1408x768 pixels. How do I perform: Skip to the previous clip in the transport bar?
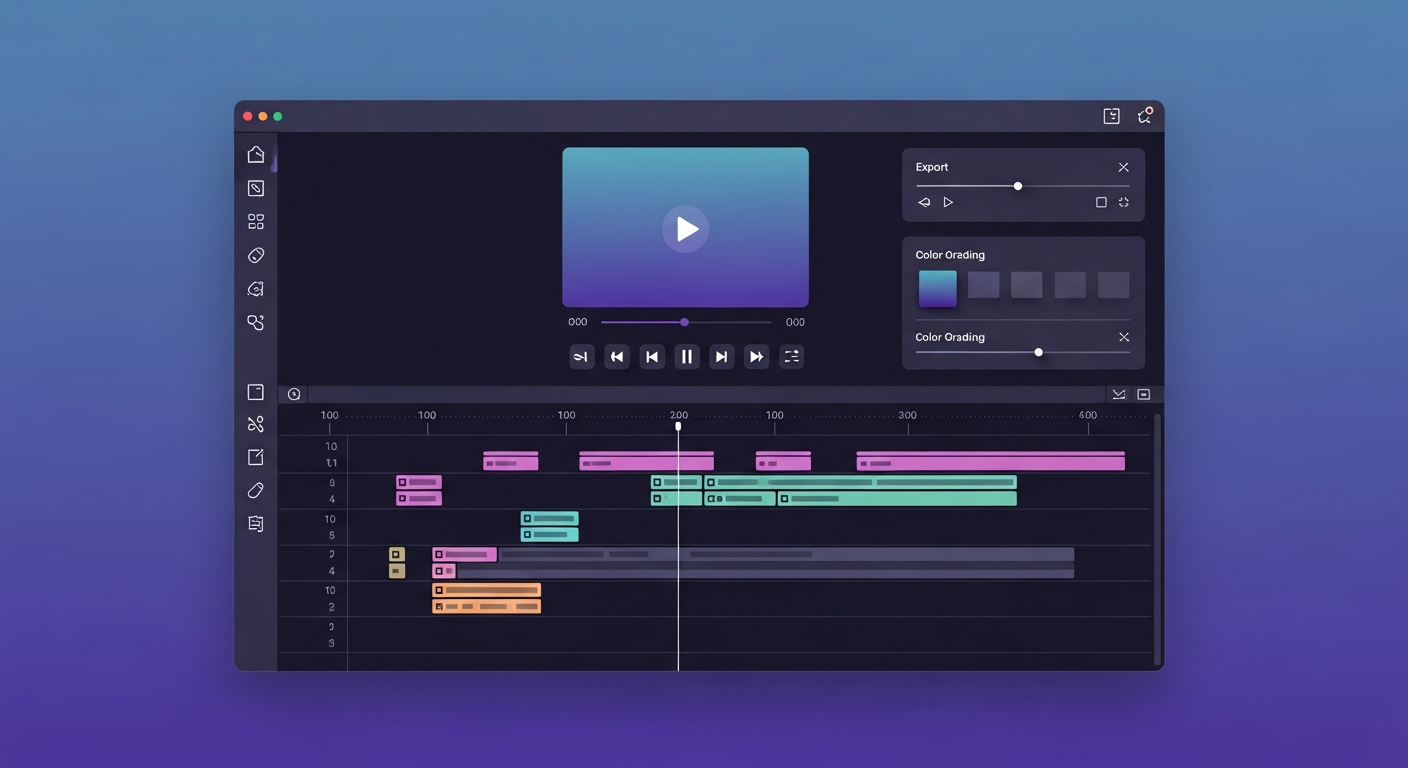coord(652,357)
